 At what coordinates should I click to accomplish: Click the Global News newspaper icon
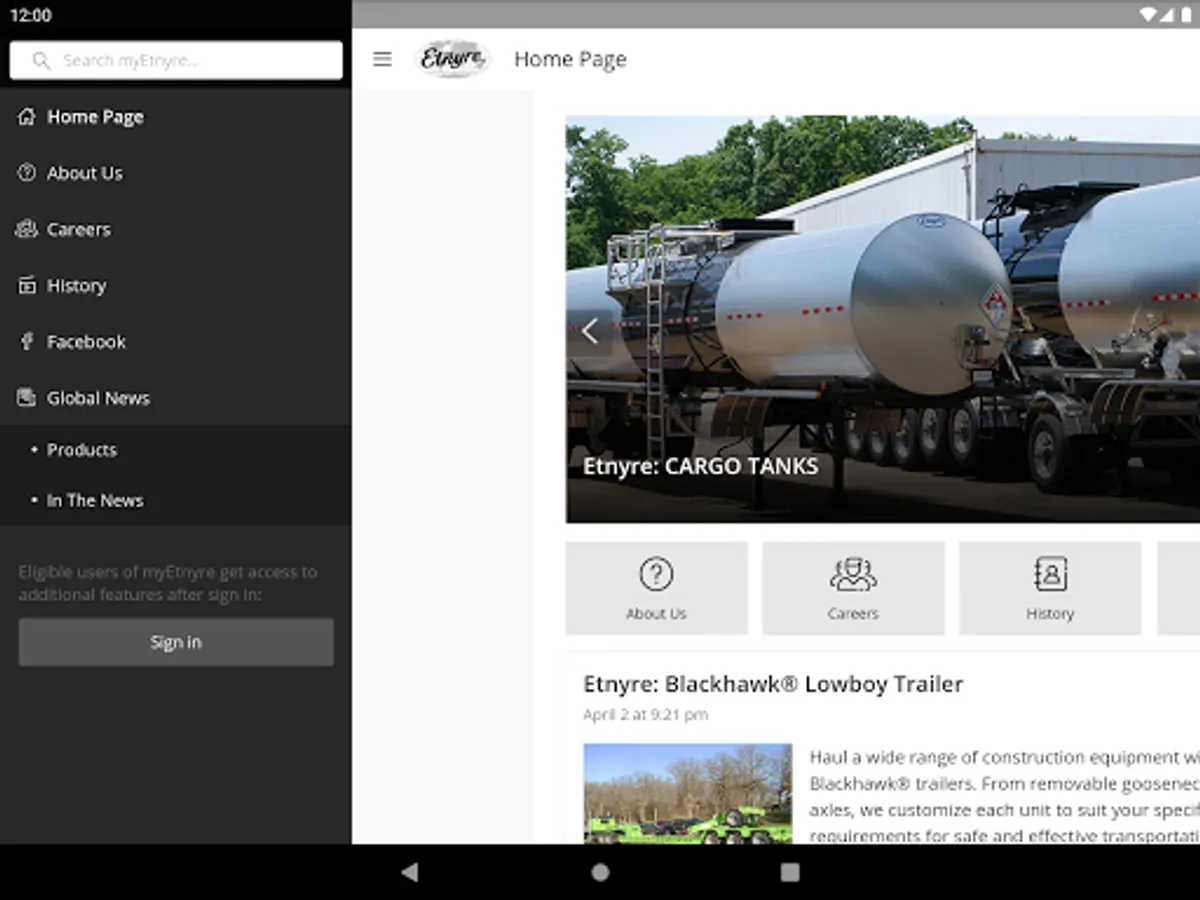(x=27, y=397)
